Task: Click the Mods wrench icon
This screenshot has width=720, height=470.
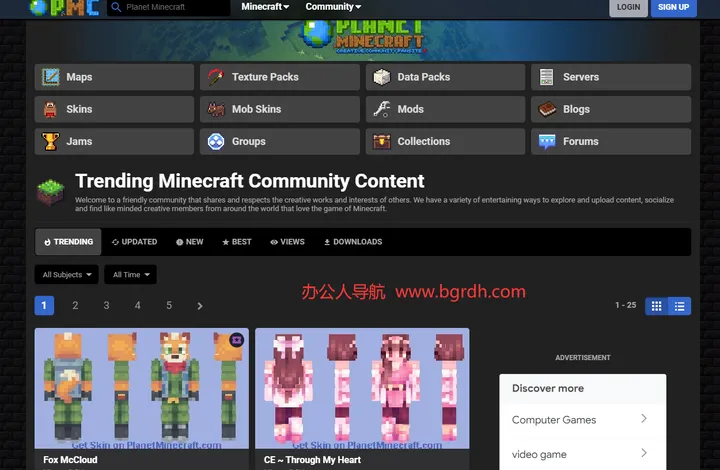Action: (382, 109)
